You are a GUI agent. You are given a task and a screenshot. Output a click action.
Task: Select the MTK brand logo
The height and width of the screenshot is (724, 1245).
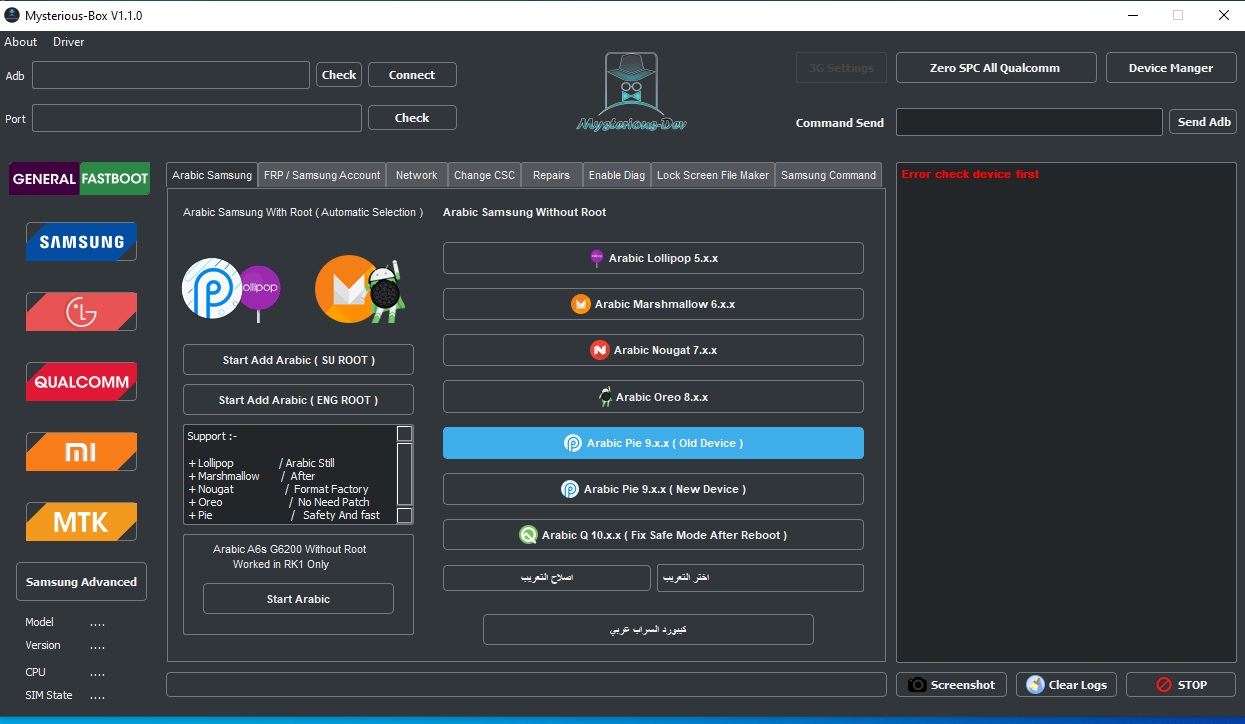(x=81, y=522)
